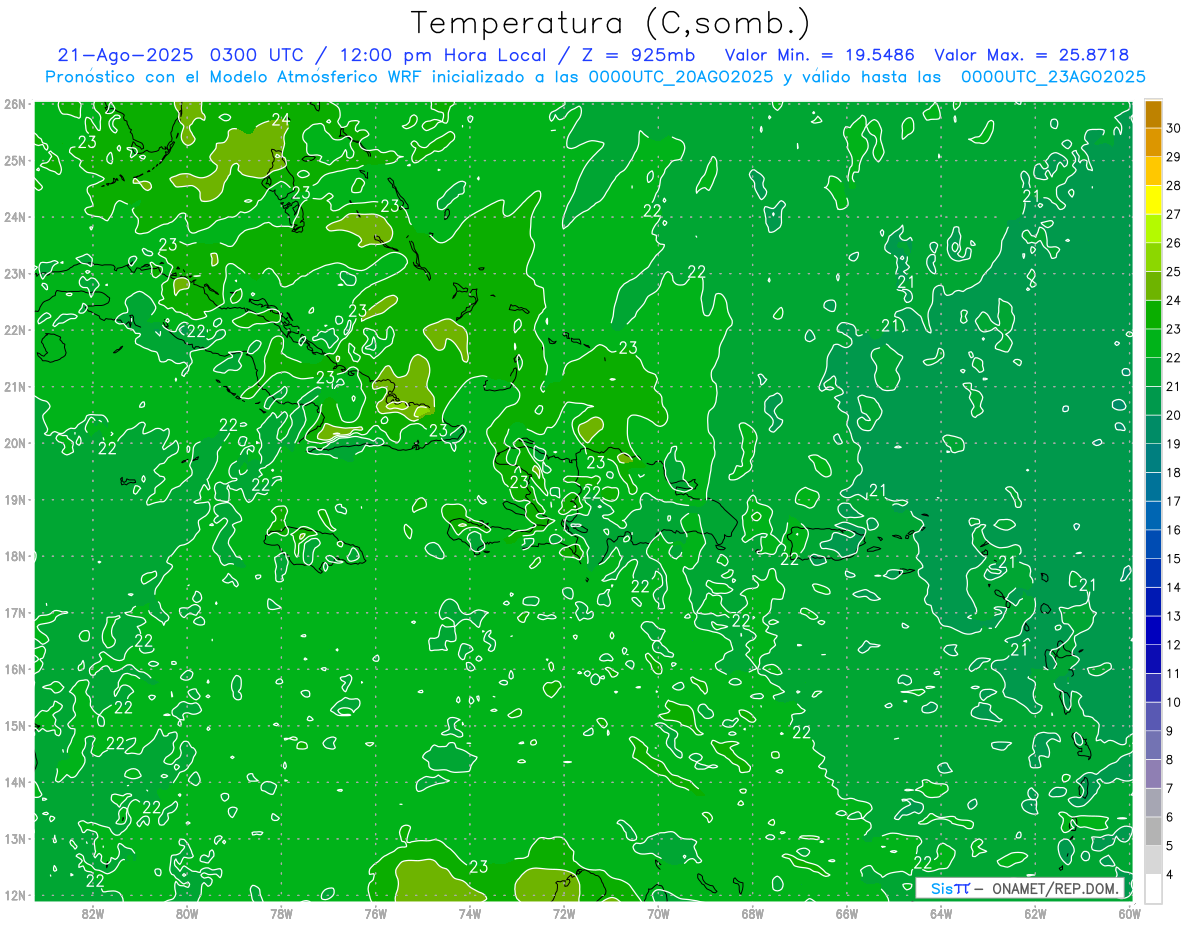1200x927 pixels.
Task: Select the valid-until time "0000UTC_23AGO2025"
Action: pyautogui.click(x=1053, y=76)
